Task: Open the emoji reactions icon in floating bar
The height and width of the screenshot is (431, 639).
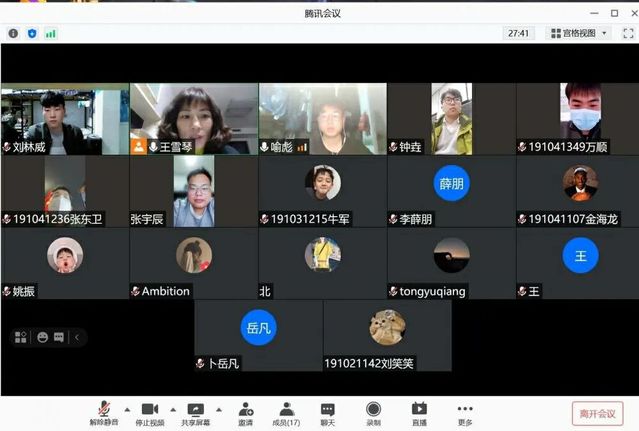Action: [x=43, y=337]
